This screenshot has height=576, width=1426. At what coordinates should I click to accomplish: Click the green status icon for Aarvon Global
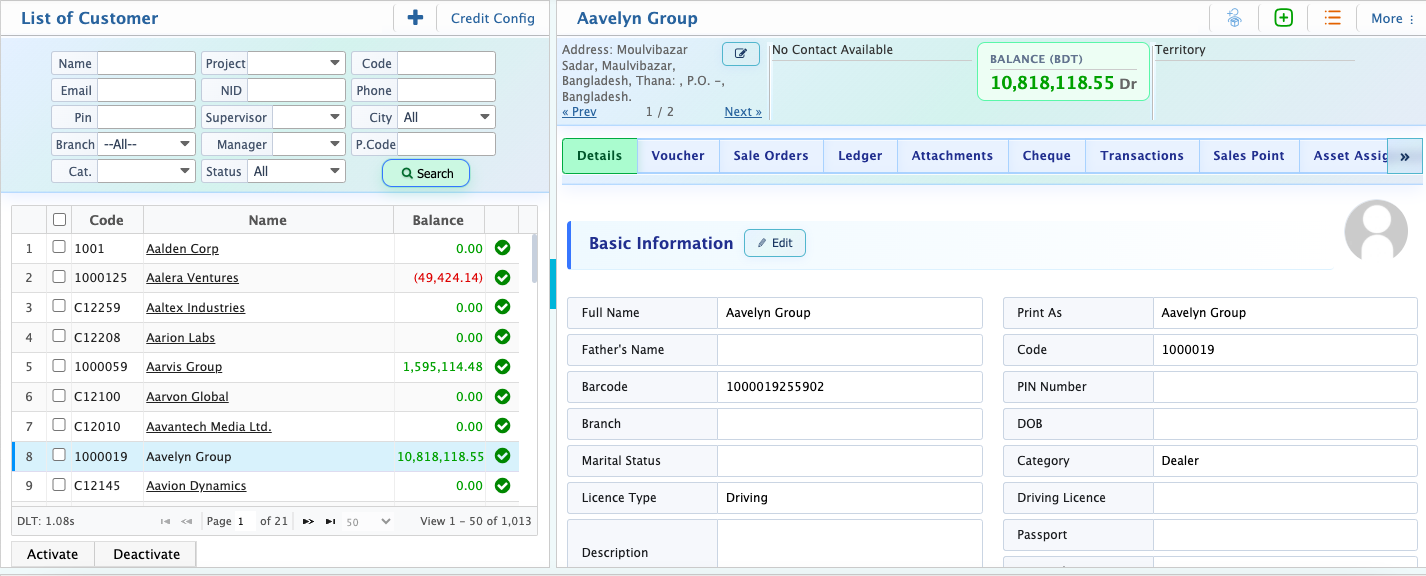click(x=502, y=397)
